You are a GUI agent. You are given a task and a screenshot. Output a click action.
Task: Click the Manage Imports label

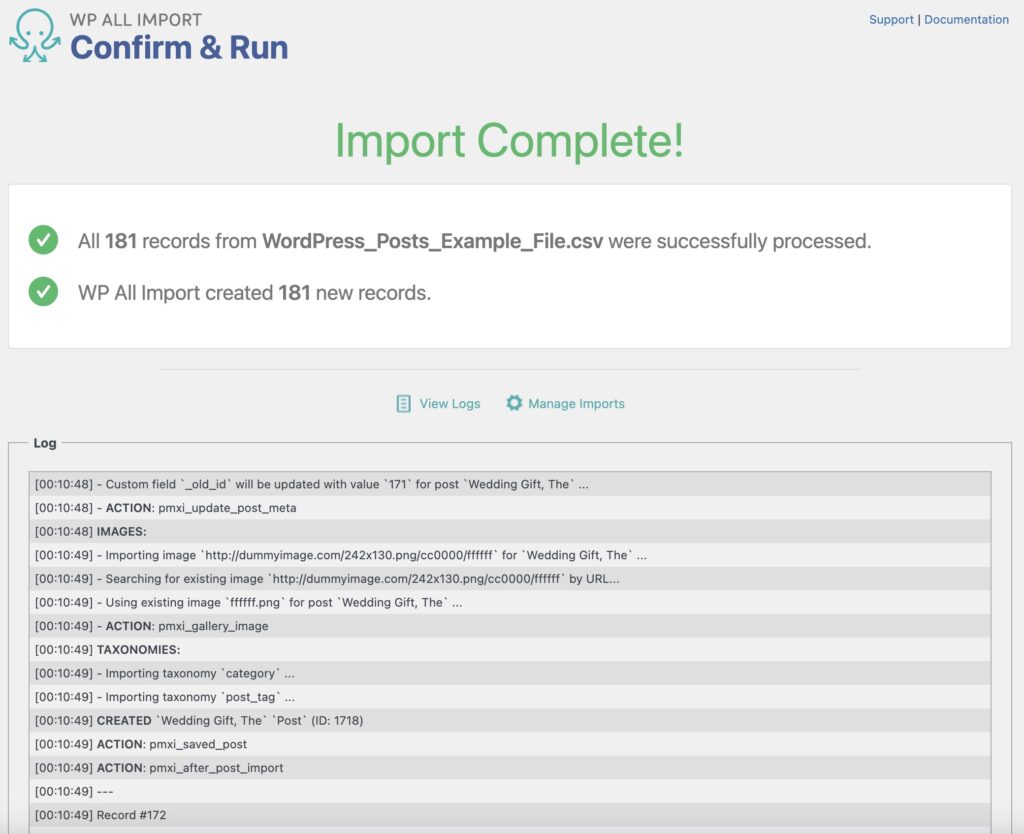click(577, 403)
